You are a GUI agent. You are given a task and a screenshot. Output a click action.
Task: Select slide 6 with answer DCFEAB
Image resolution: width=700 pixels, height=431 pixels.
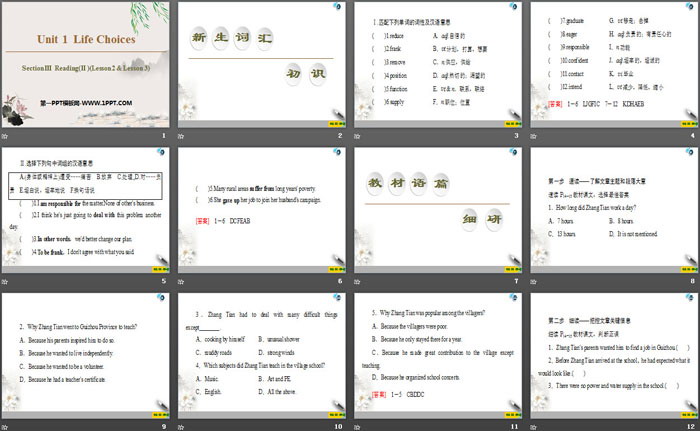(262, 210)
